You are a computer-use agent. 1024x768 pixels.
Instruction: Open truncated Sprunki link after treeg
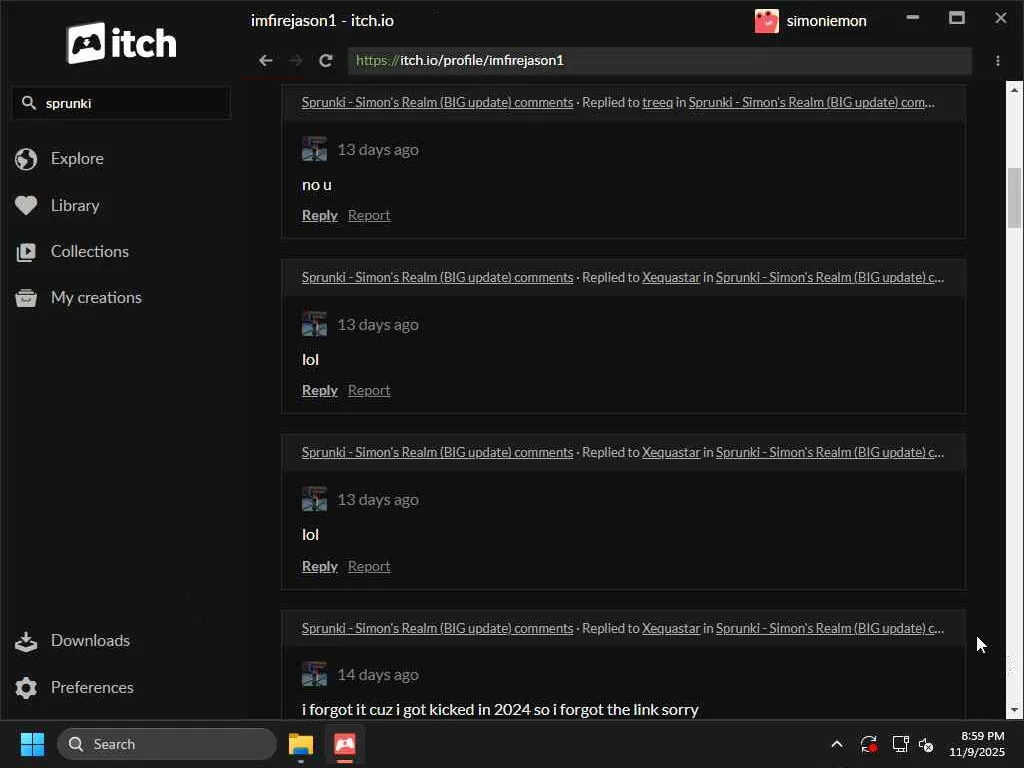point(811,103)
